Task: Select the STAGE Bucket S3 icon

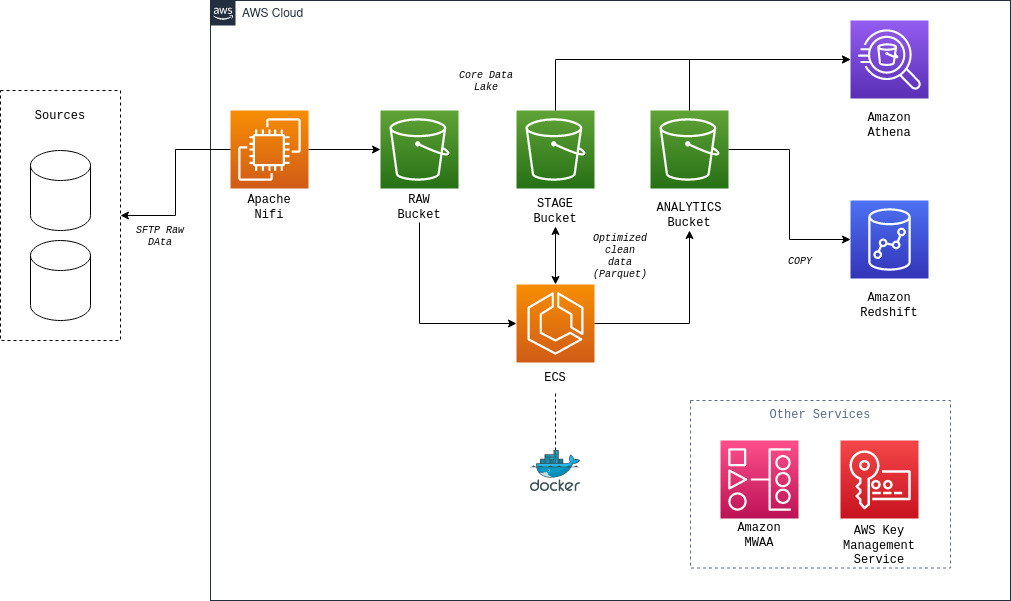Action: click(x=555, y=150)
